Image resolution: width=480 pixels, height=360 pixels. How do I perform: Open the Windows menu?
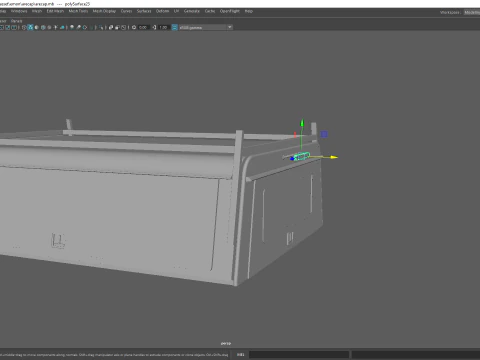pos(19,11)
